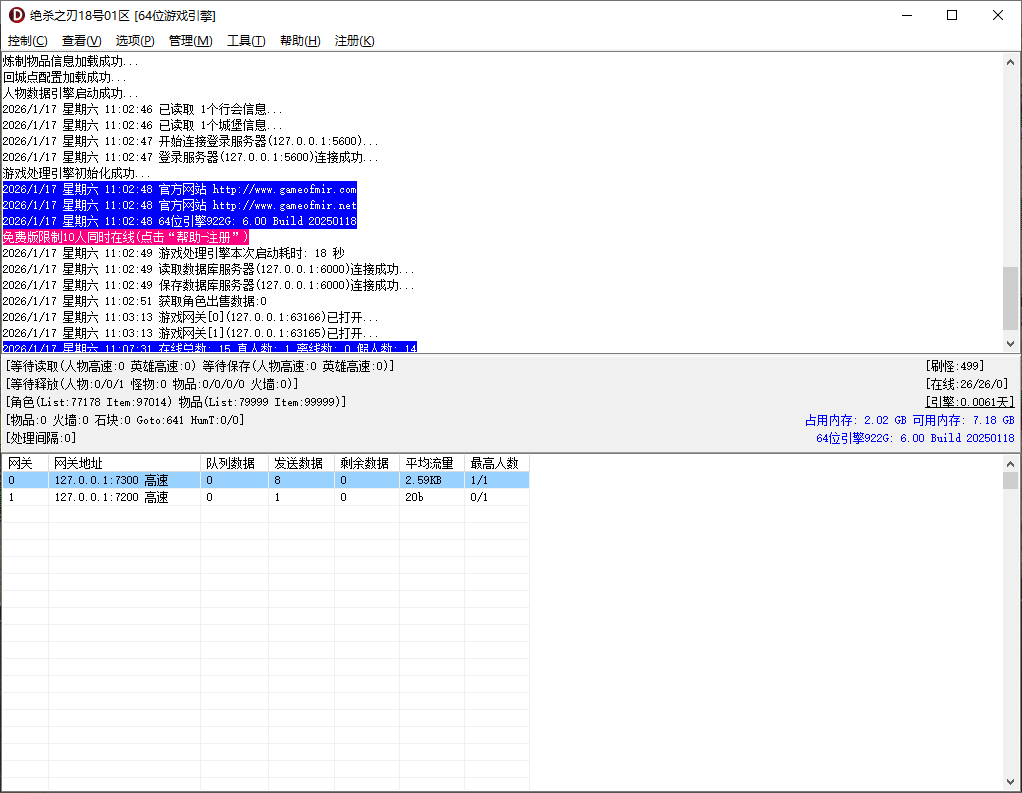1022x793 pixels.
Task: Click the 最高人数 column header
Action: [495, 463]
